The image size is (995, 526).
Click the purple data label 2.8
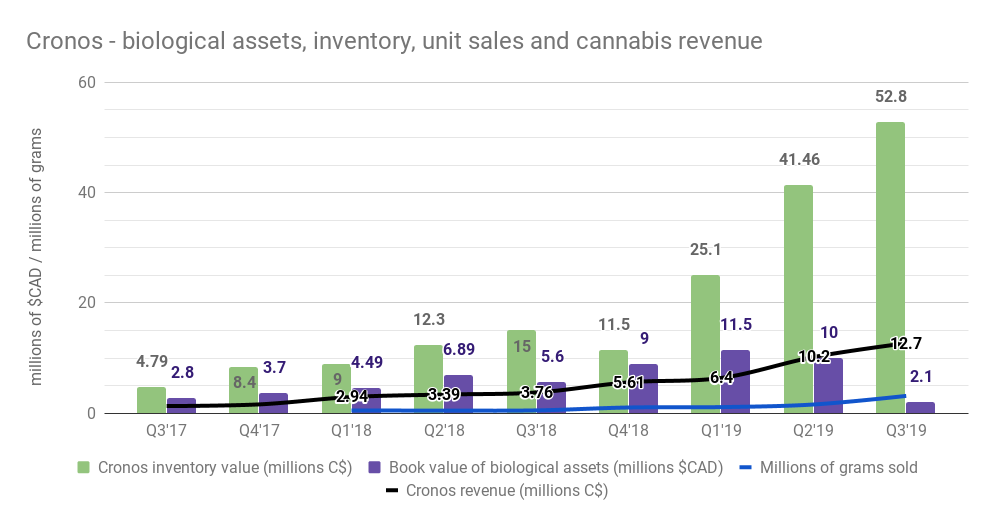182,372
